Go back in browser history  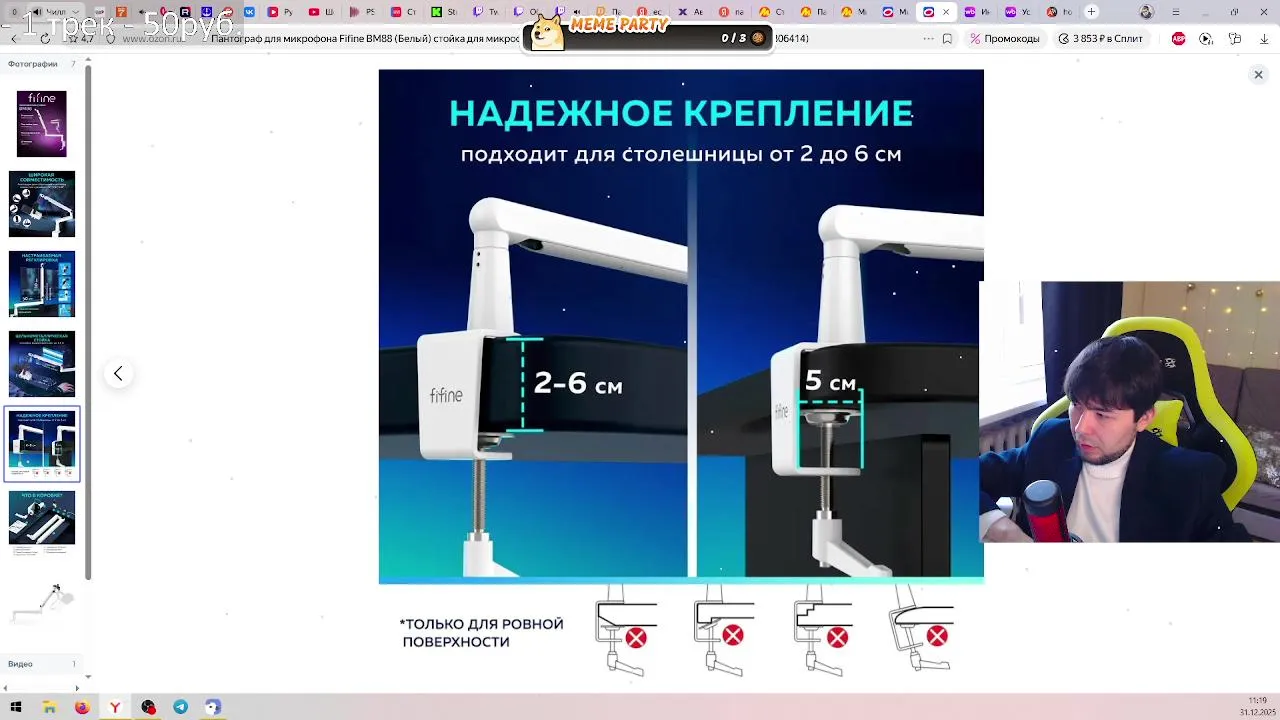14,38
